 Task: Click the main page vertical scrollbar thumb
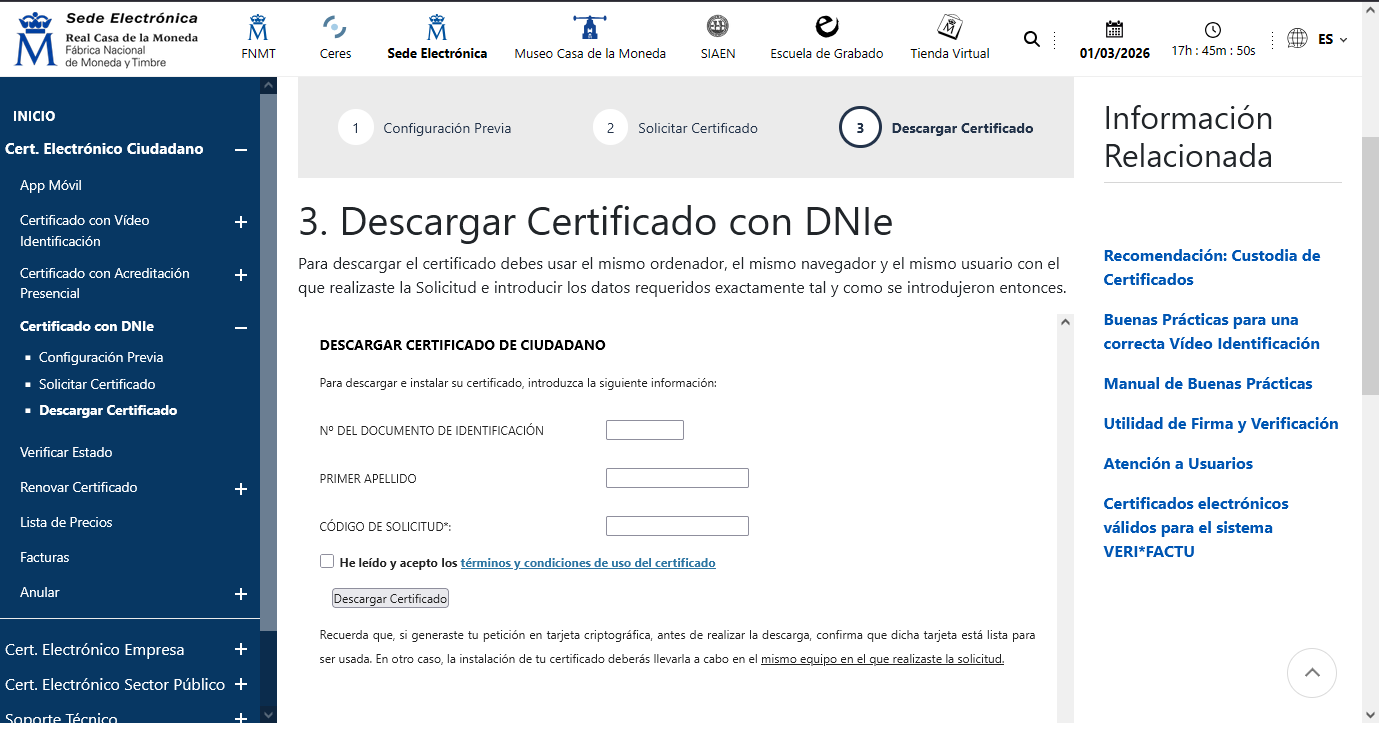click(1370, 265)
